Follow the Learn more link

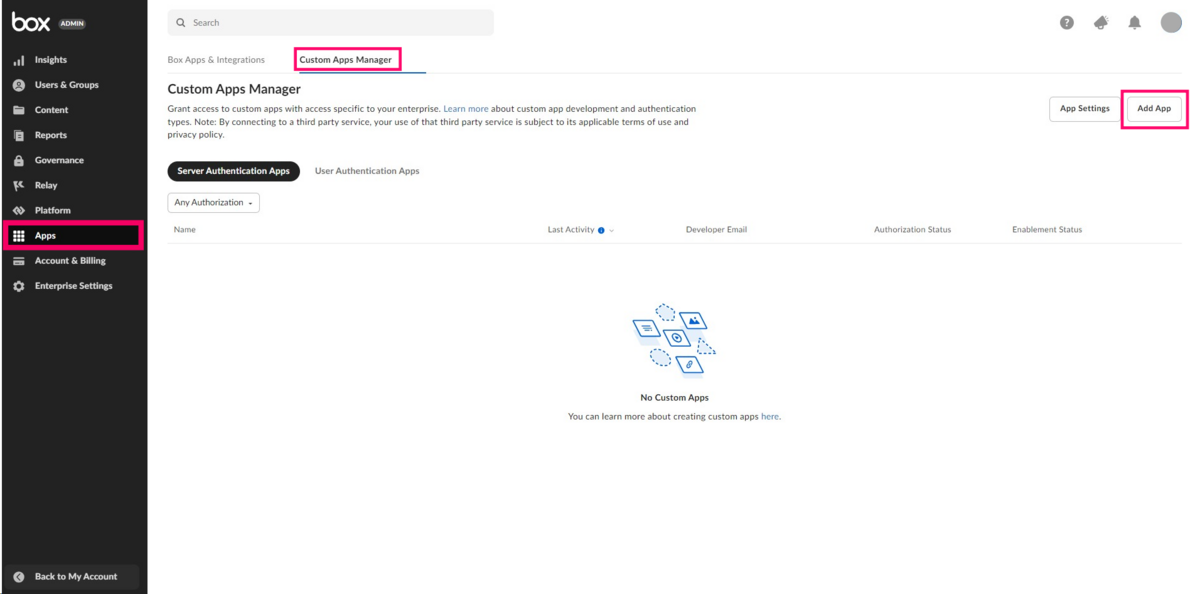tap(466, 109)
